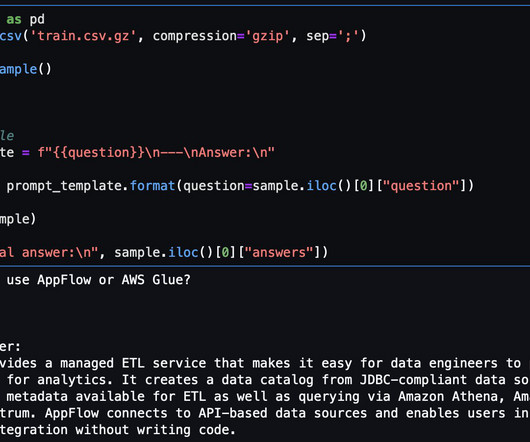
Task: Click the 'as' keyword in import line
Action: tap(14, 19)
